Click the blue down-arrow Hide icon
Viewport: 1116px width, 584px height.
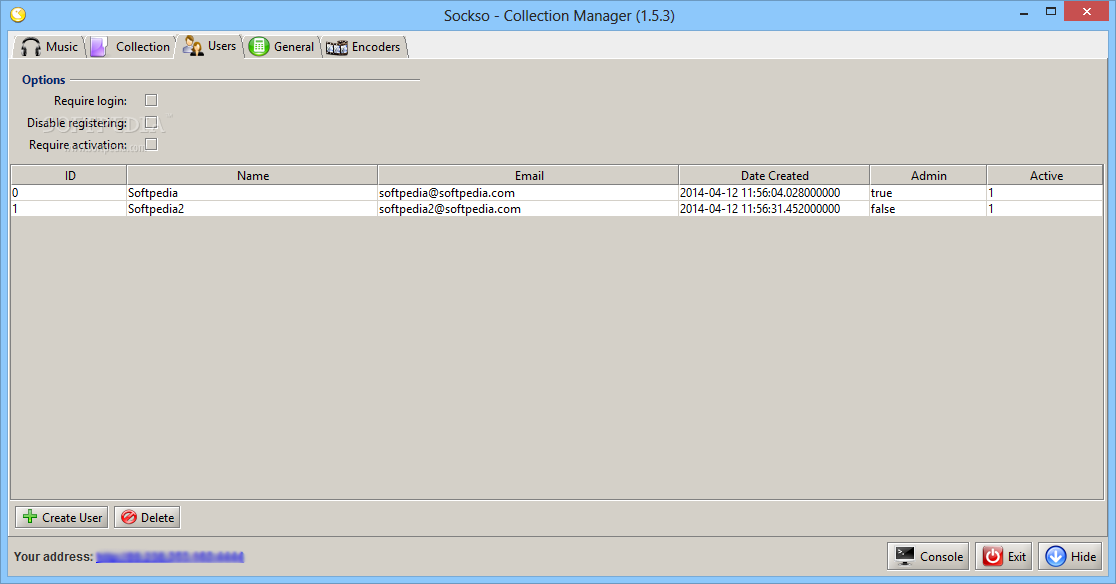click(1056, 556)
